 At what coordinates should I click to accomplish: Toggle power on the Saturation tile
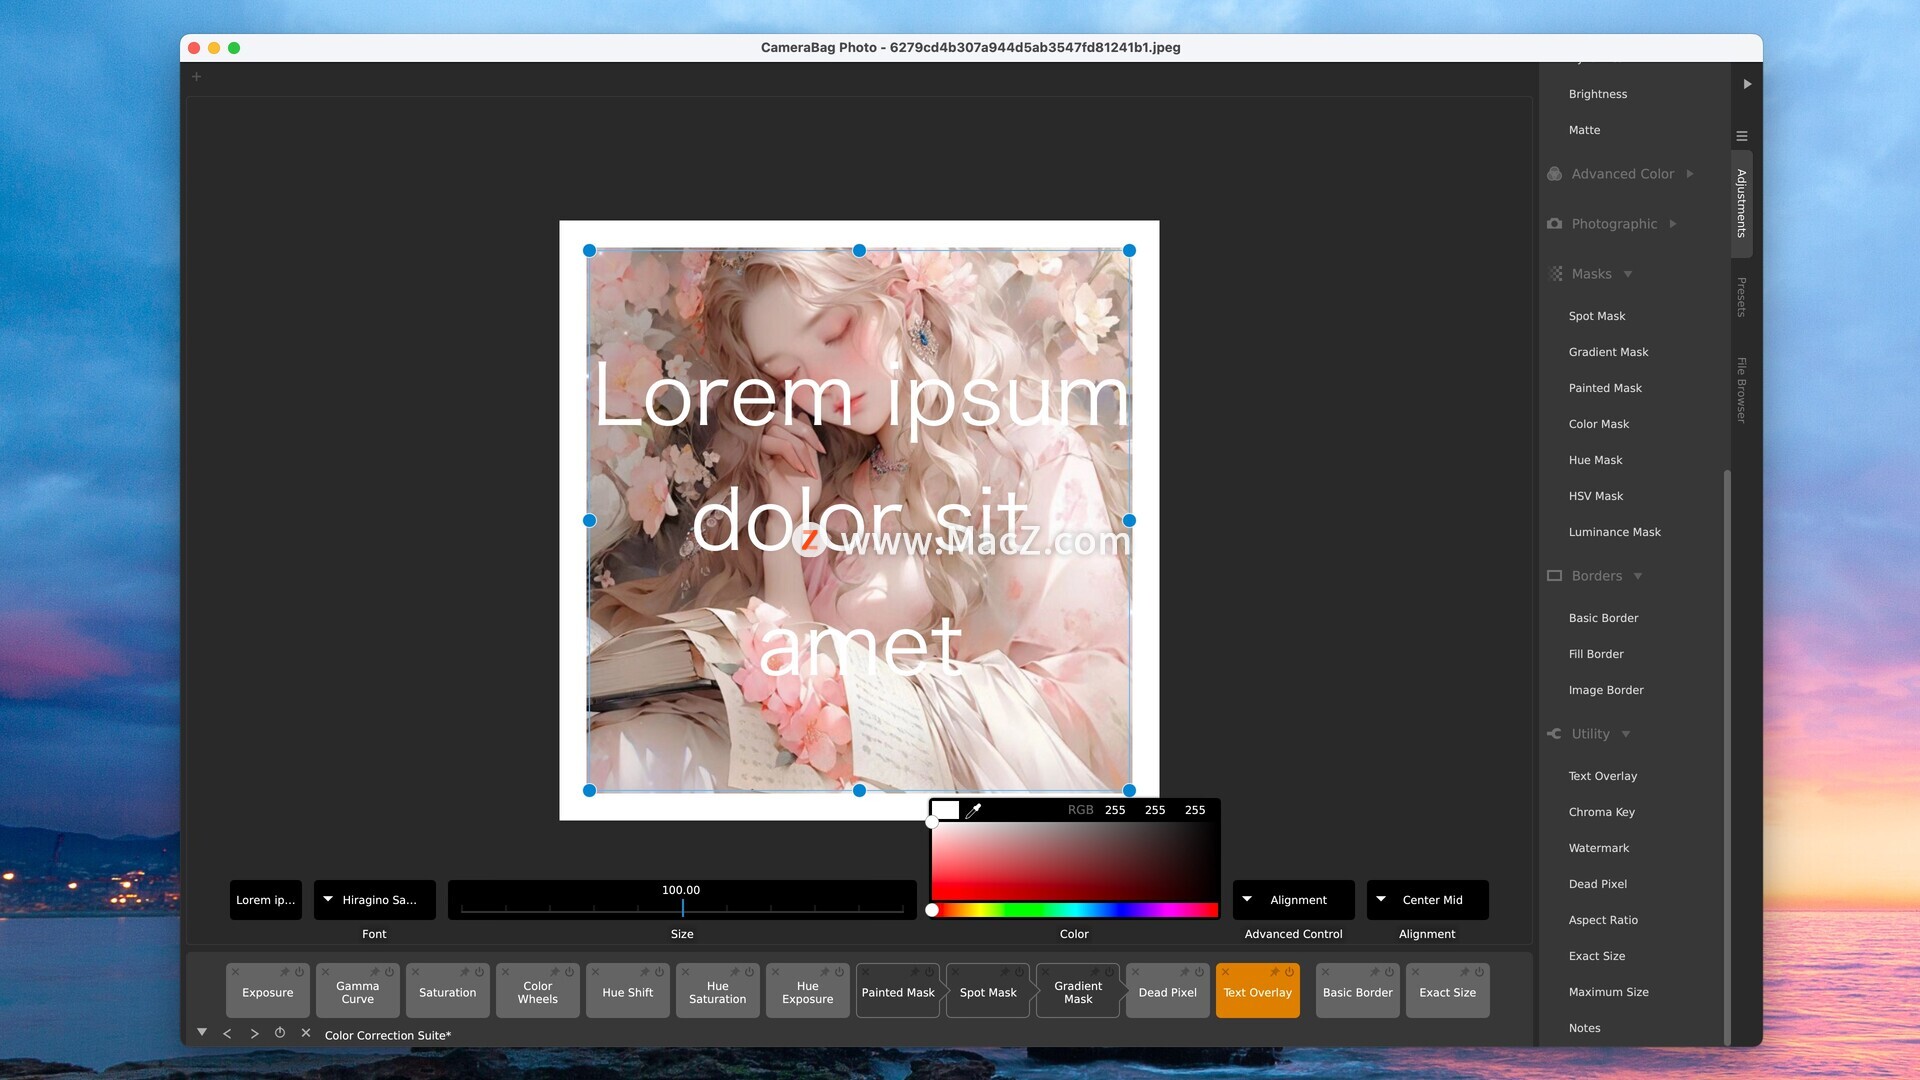pyautogui.click(x=479, y=972)
